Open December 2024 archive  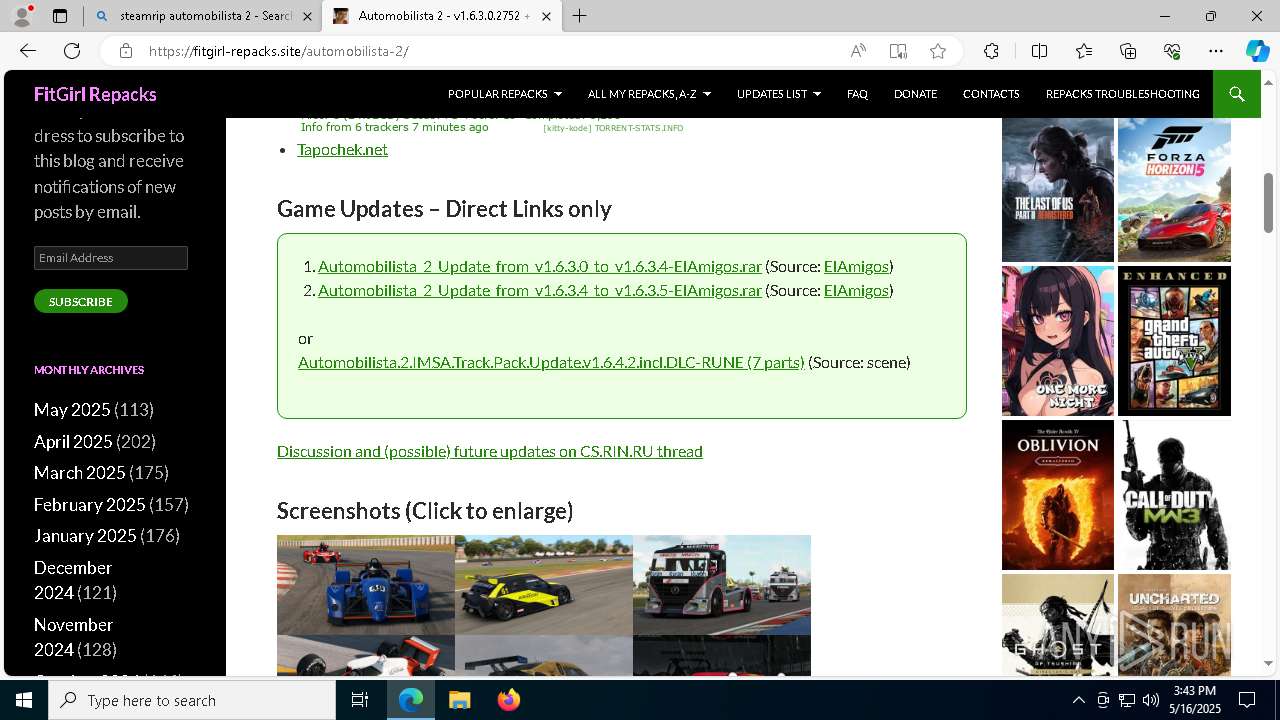pos(73,580)
